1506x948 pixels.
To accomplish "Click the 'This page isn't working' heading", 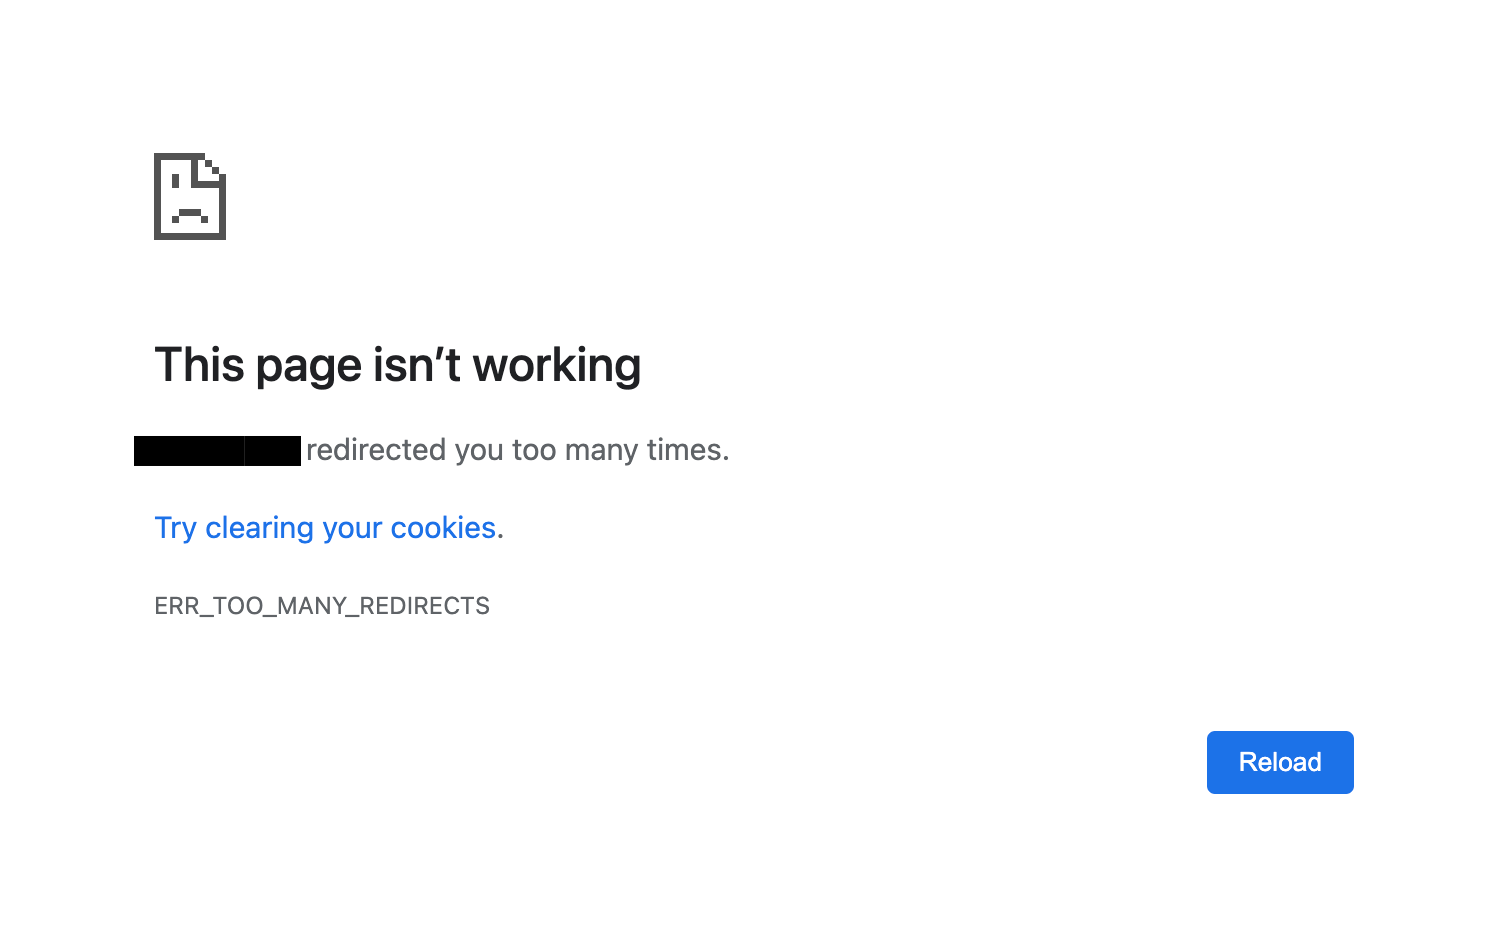I will point(397,365).
